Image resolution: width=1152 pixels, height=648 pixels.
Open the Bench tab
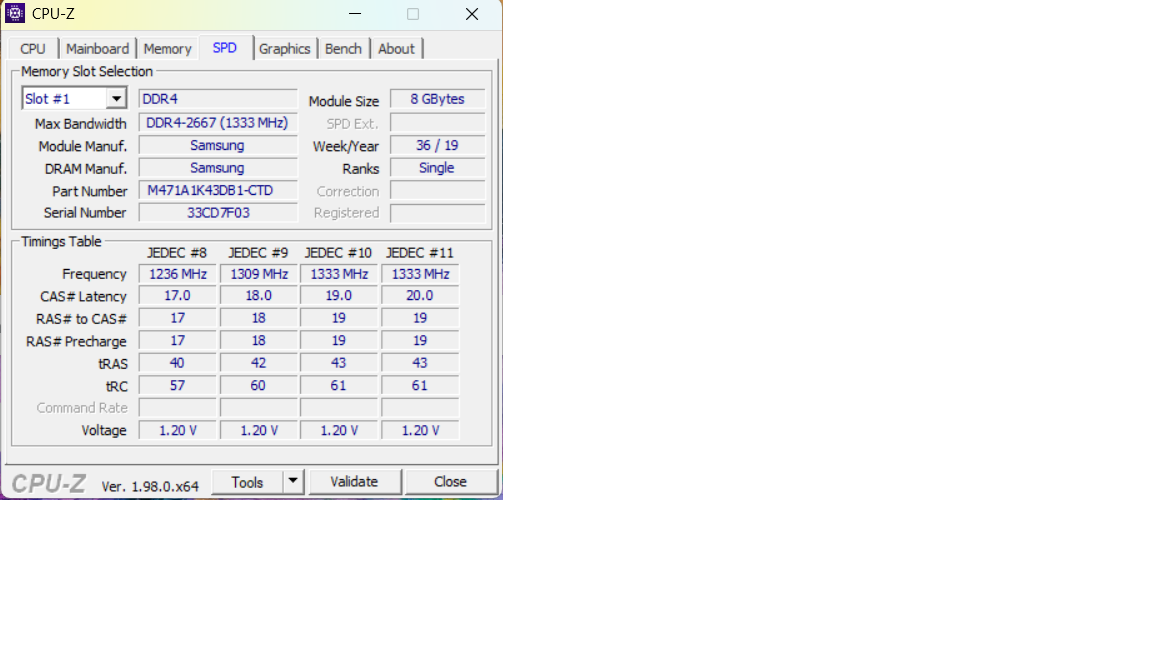pos(343,49)
